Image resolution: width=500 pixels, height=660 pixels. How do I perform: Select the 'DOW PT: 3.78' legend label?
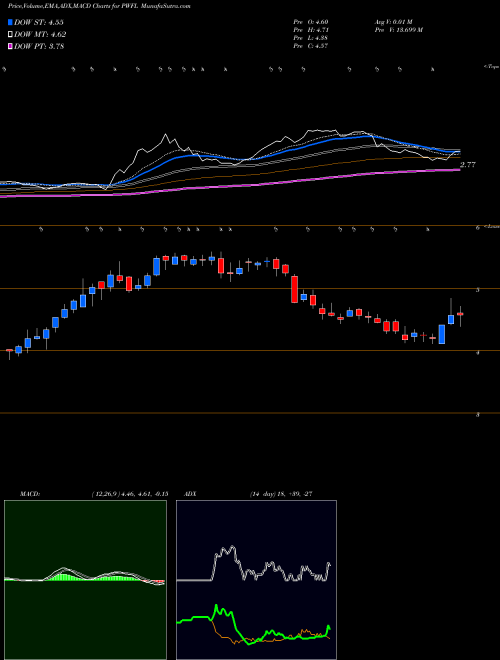(x=39, y=47)
